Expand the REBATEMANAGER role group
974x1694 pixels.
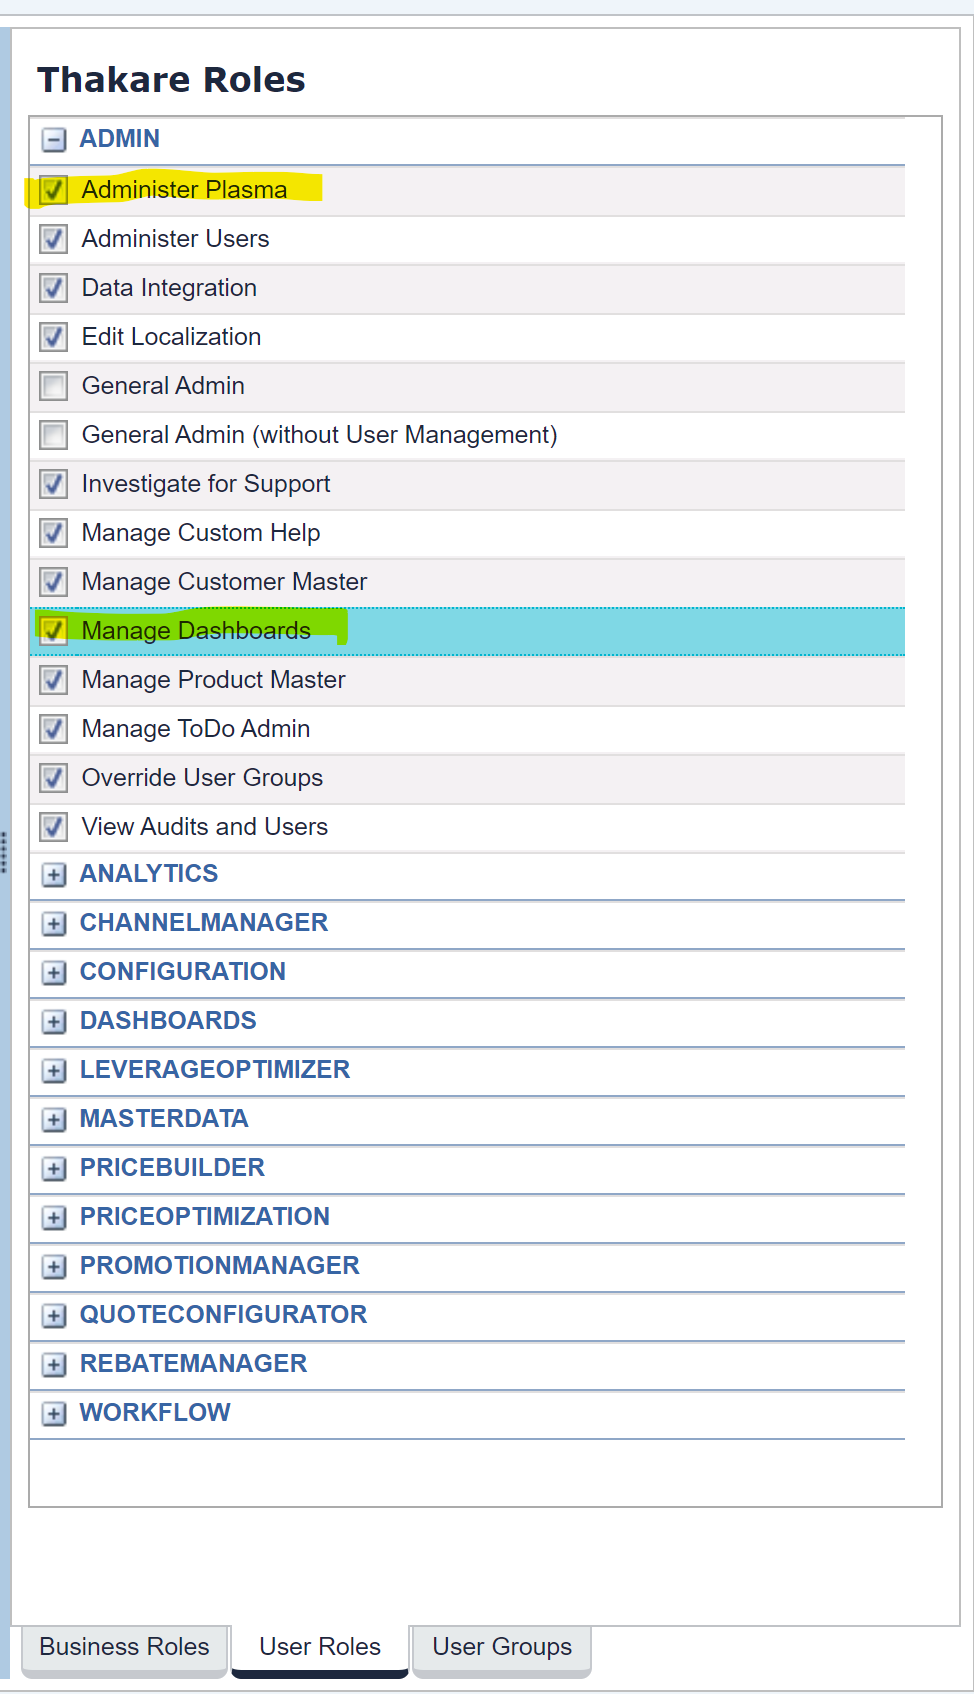54,1365
